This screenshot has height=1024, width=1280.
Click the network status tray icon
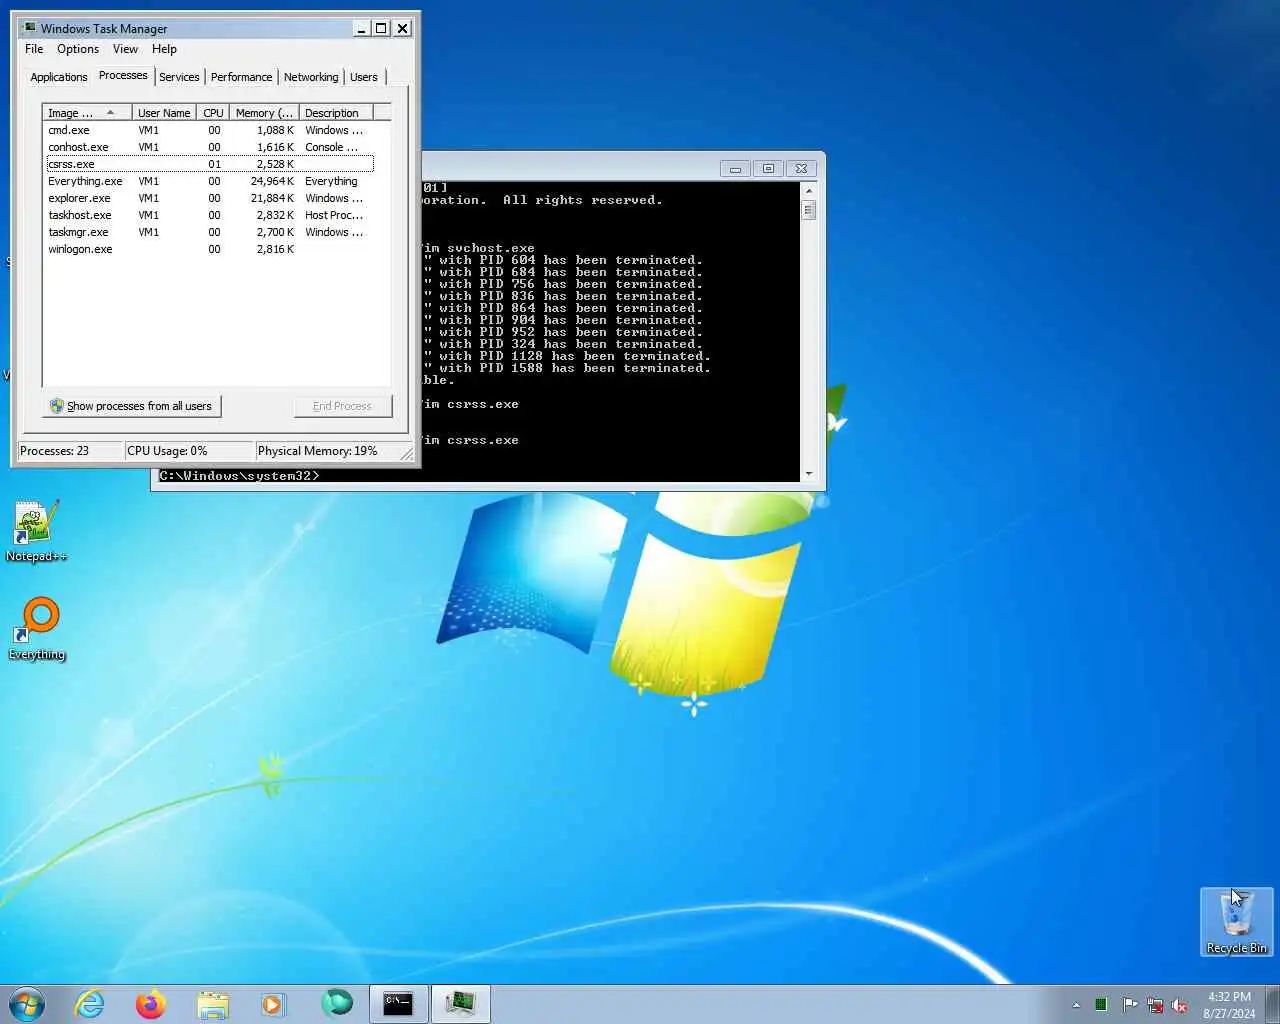(1155, 1005)
